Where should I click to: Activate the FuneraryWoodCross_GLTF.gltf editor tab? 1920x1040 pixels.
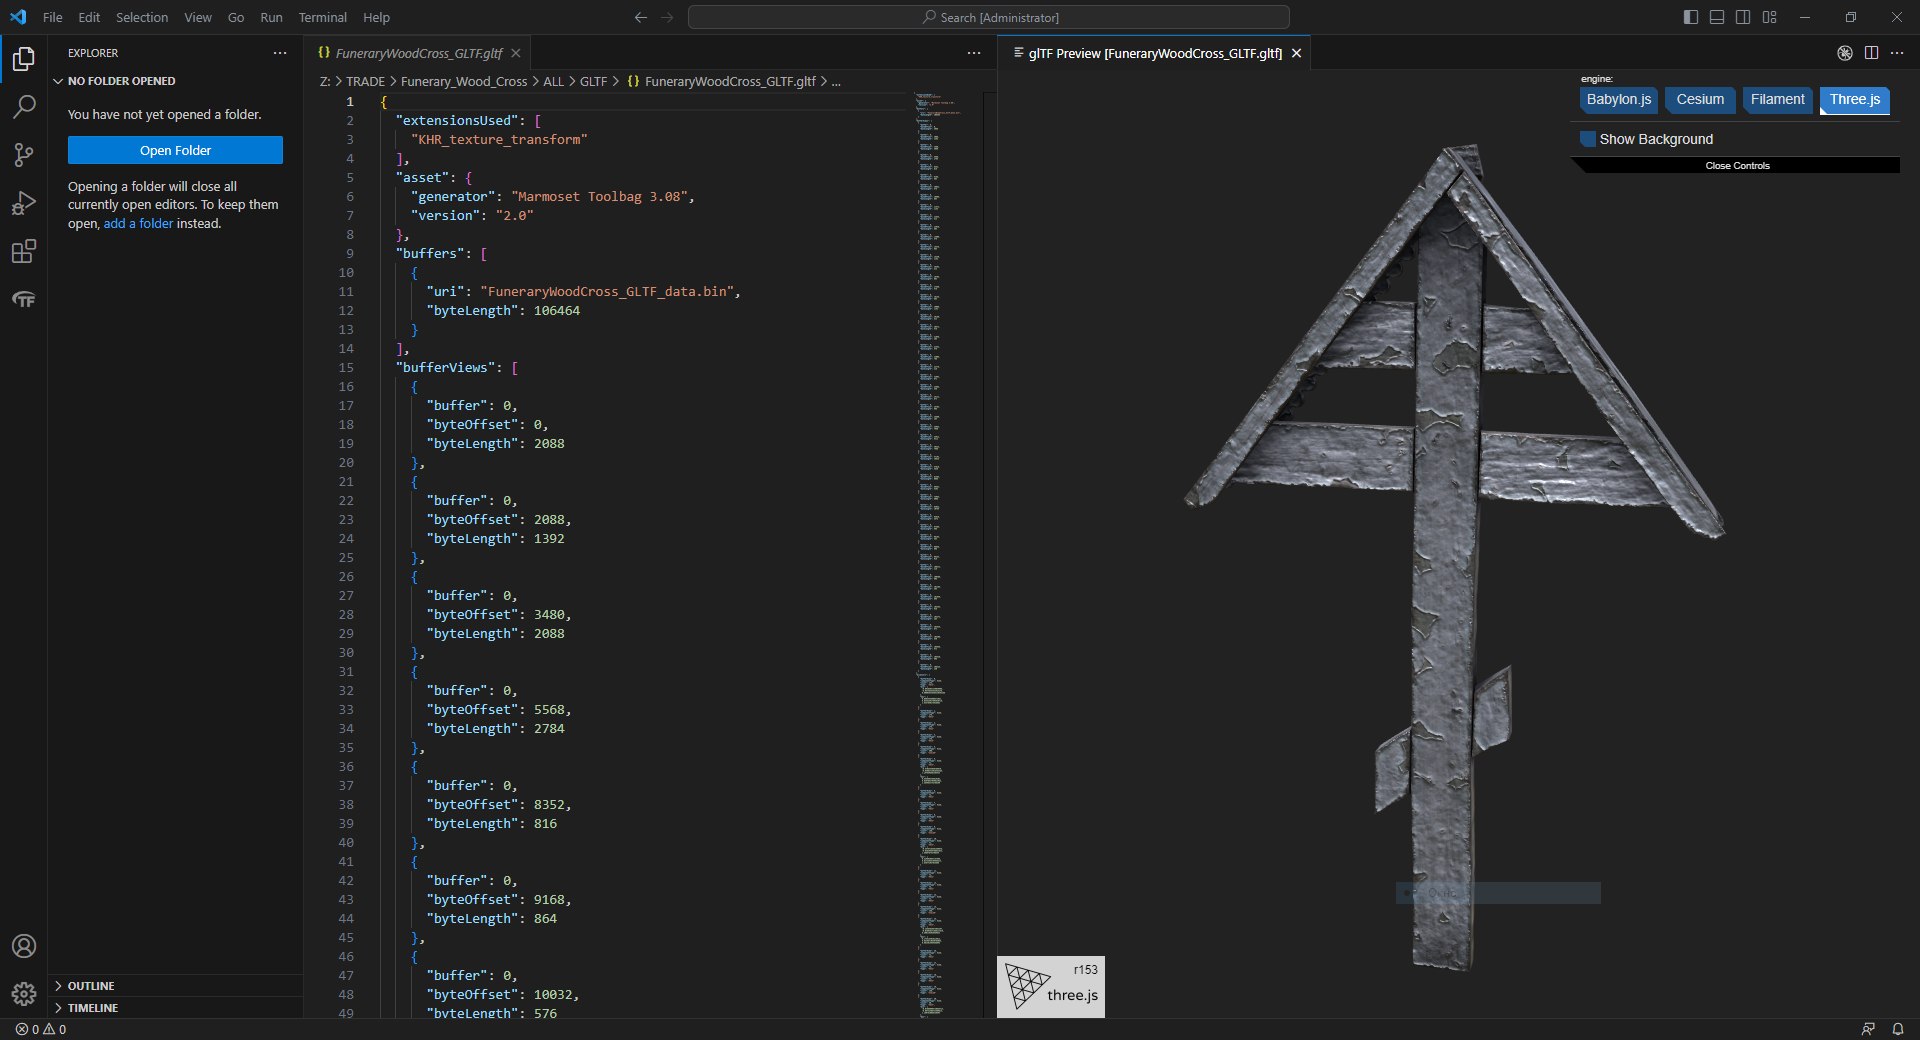(x=419, y=53)
